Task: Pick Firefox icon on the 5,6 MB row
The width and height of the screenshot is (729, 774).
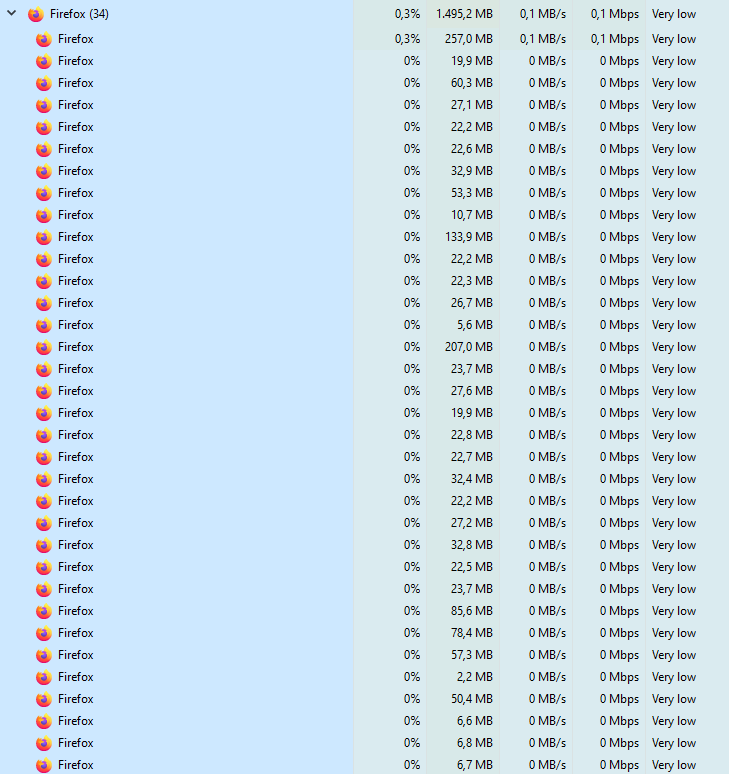Action: click(44, 325)
